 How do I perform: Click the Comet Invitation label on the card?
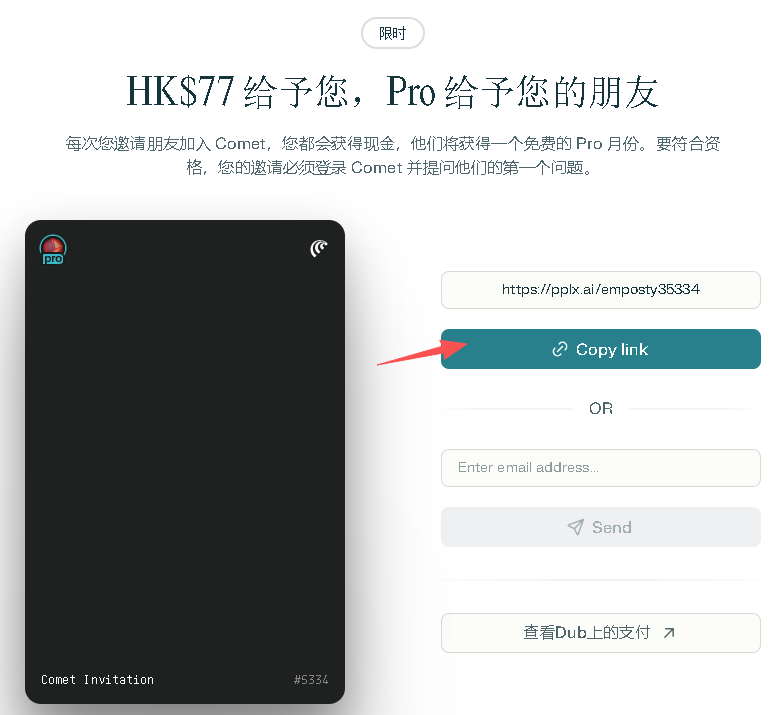97,679
